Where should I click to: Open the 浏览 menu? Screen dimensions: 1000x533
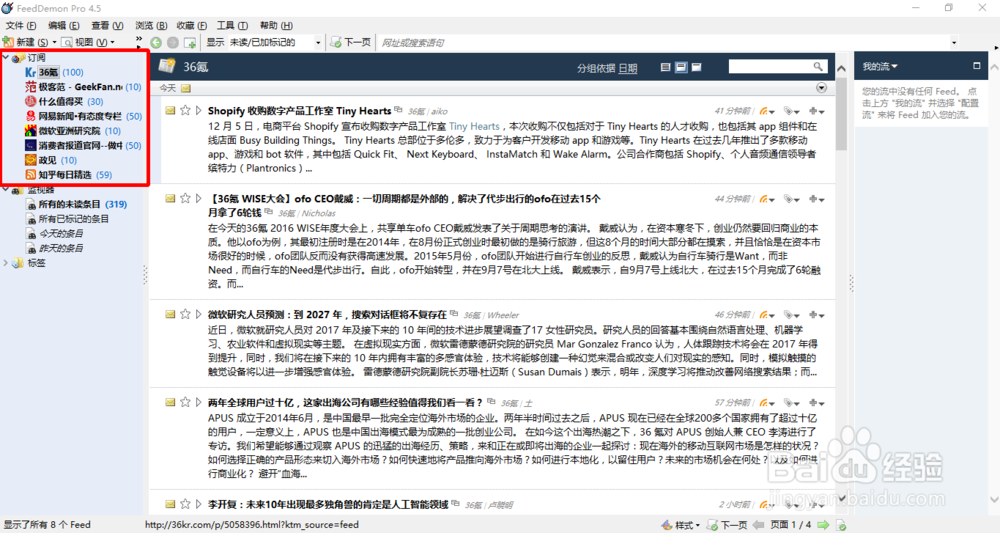(x=151, y=26)
